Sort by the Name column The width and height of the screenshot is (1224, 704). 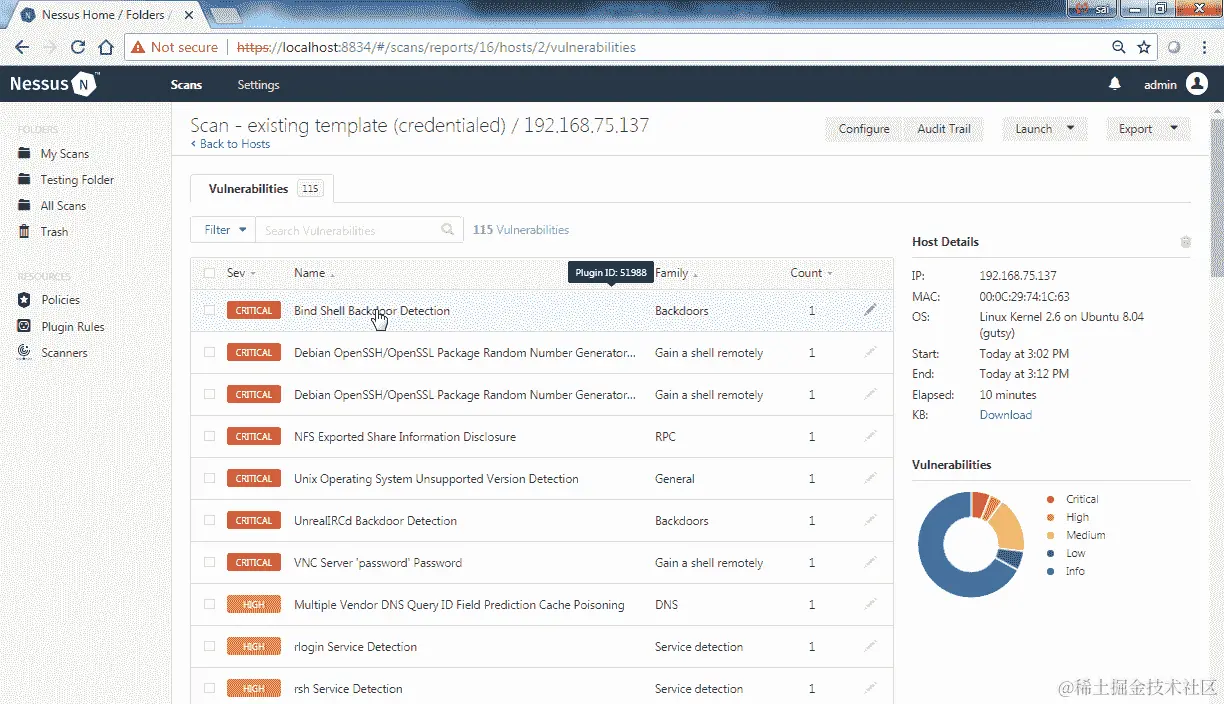pos(314,273)
